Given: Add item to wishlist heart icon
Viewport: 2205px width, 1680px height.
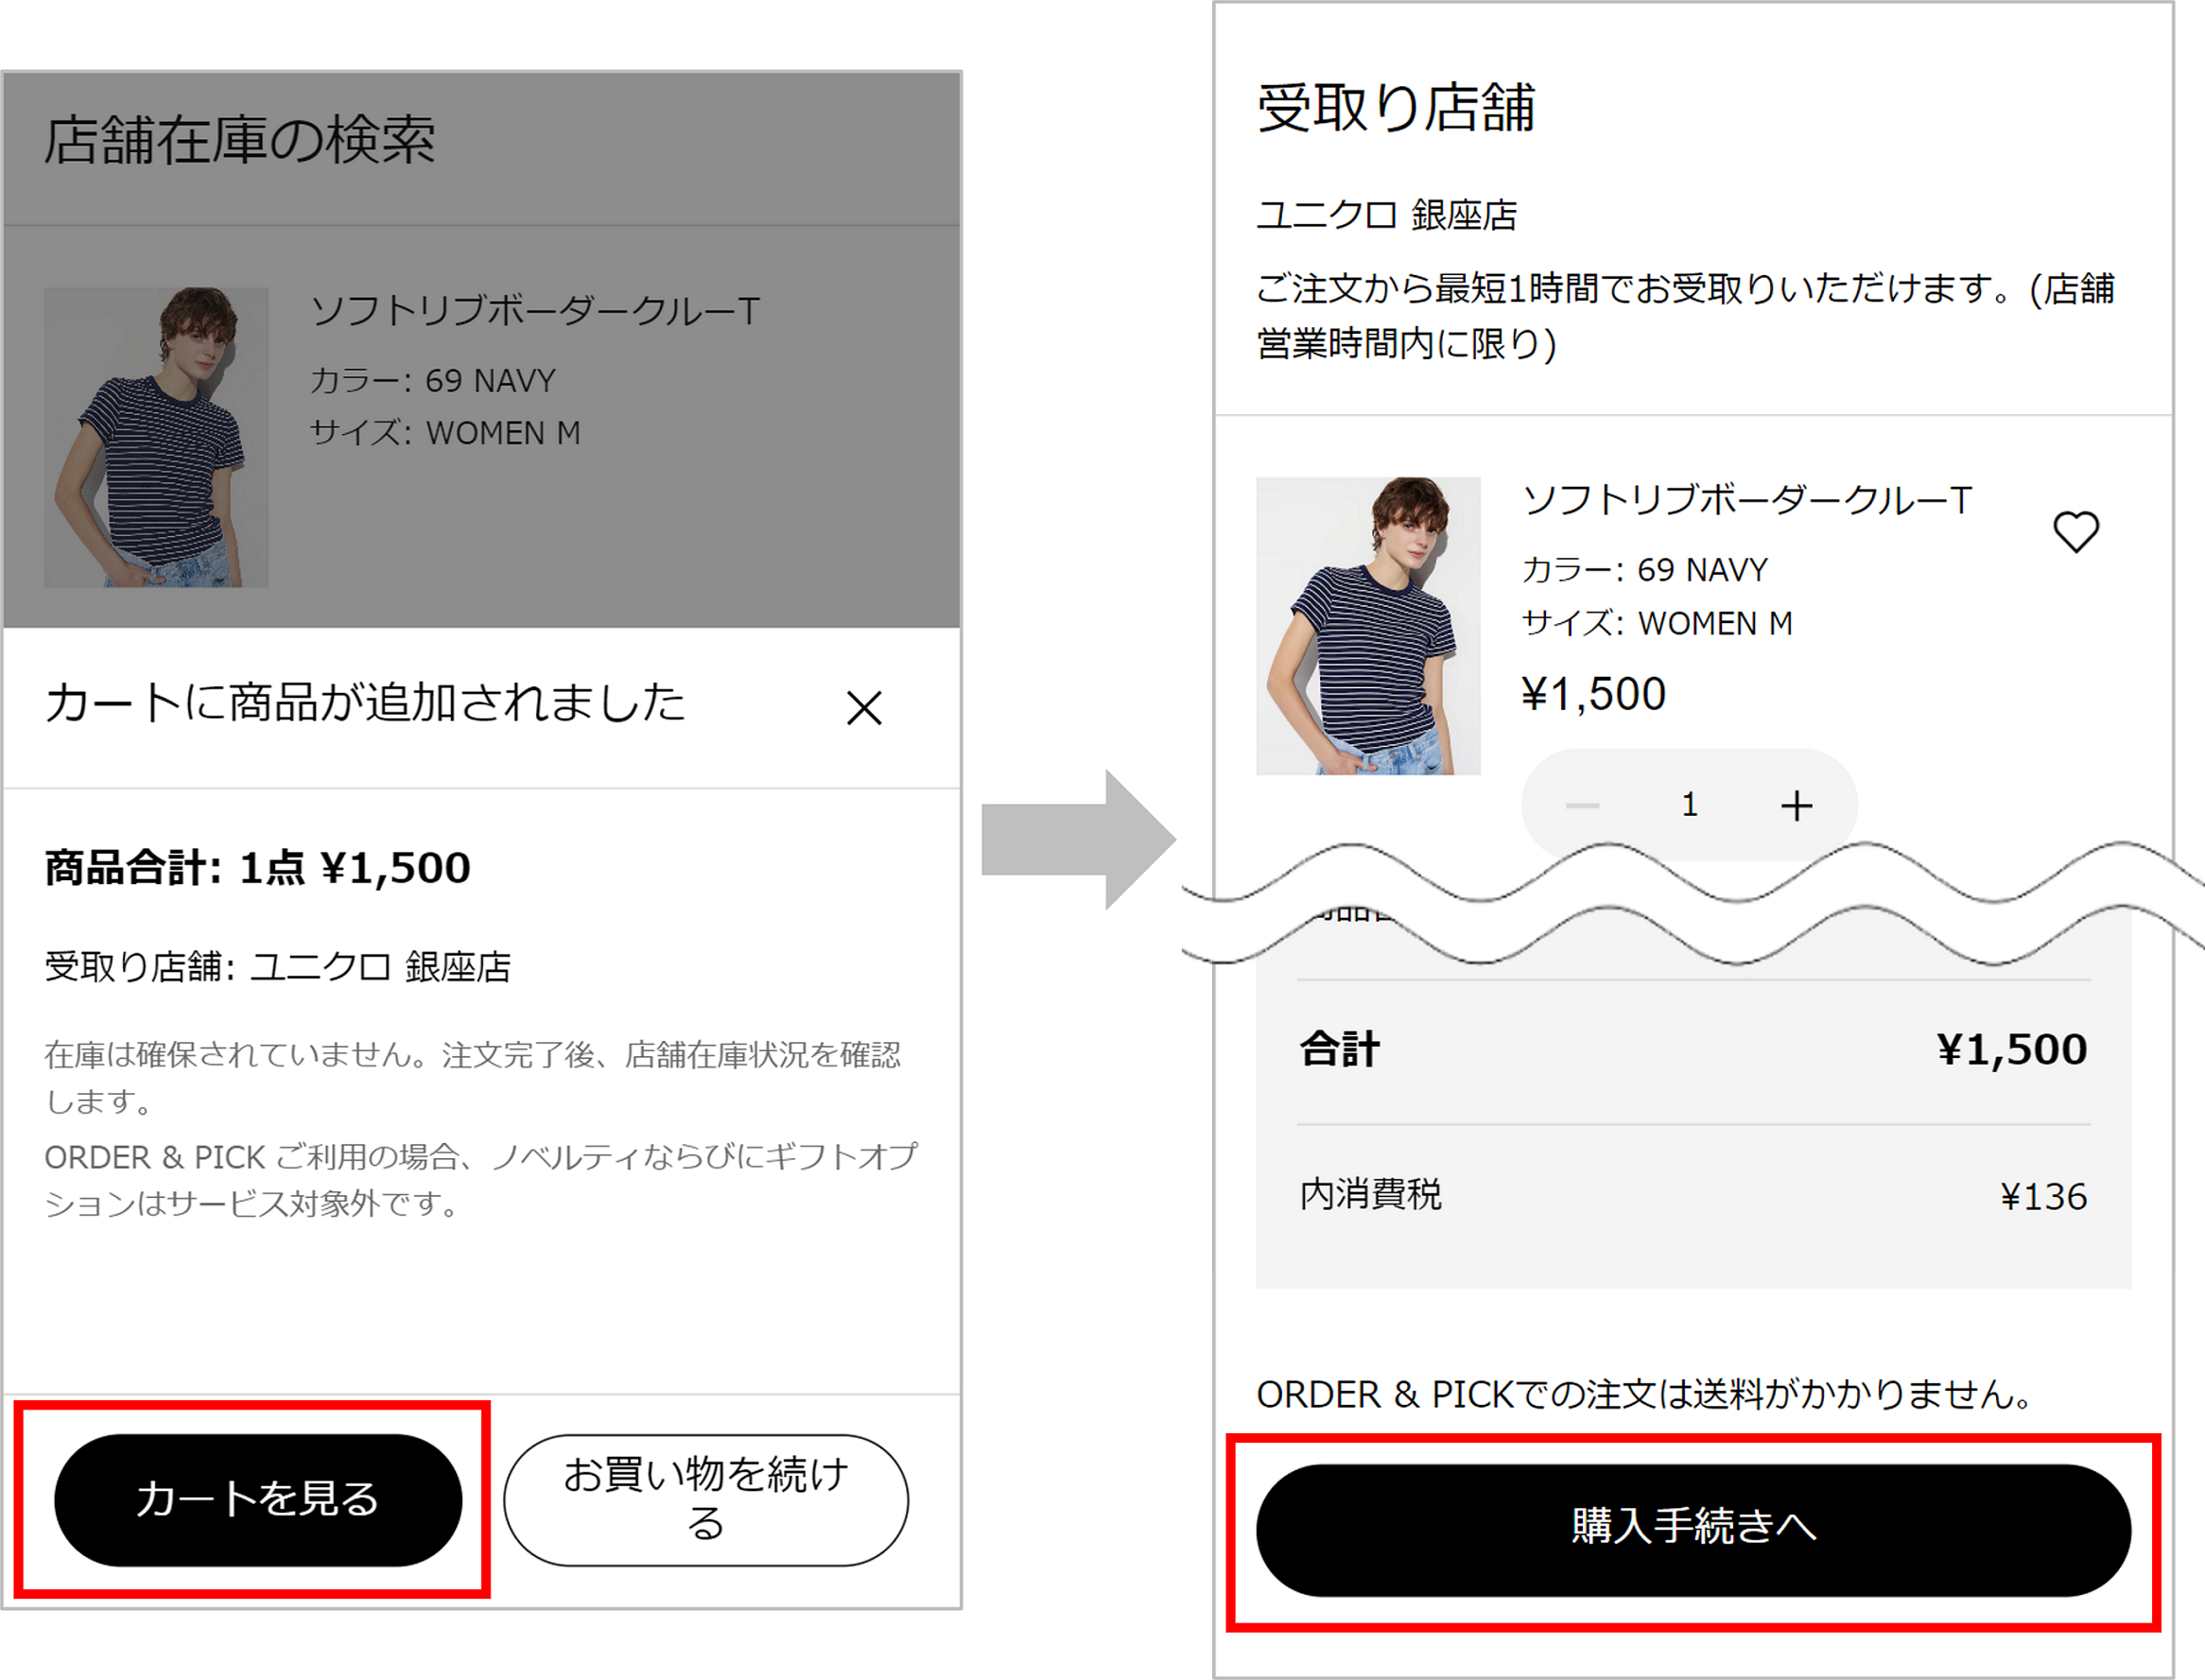Looking at the screenshot, I should (x=2076, y=531).
